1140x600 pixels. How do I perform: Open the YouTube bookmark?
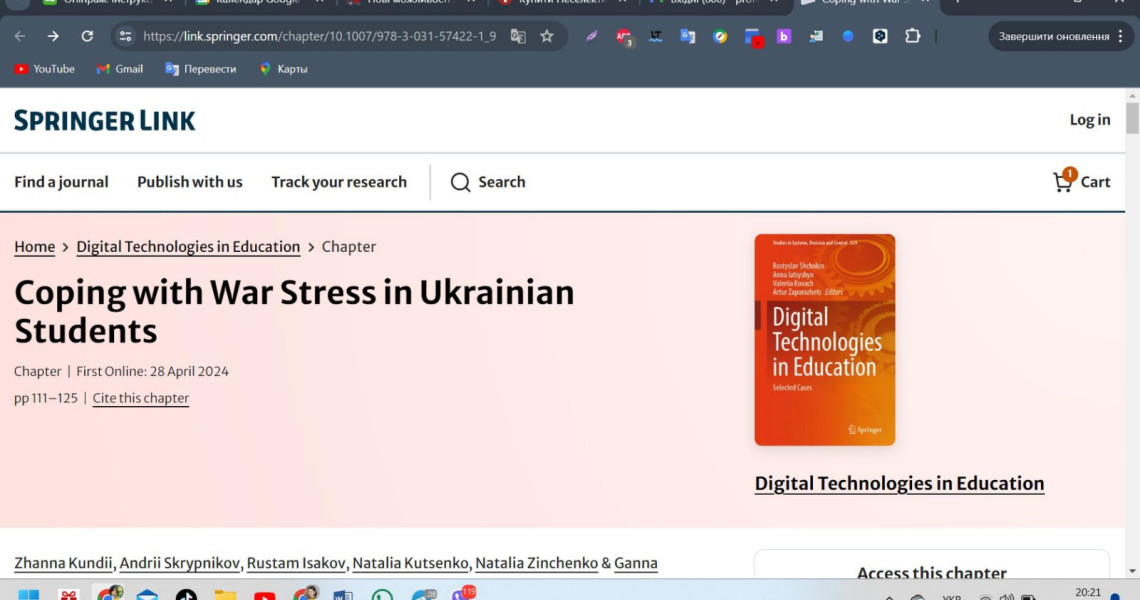tap(44, 69)
